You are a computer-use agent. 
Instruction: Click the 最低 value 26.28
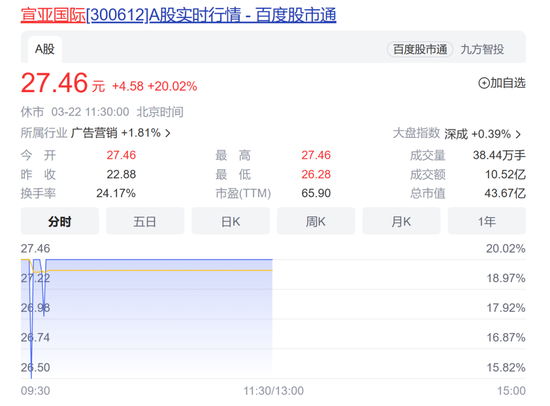click(316, 174)
